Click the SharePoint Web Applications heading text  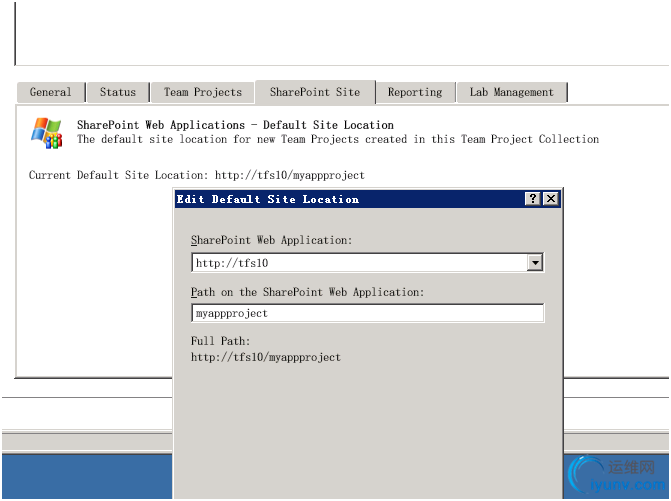(x=235, y=125)
